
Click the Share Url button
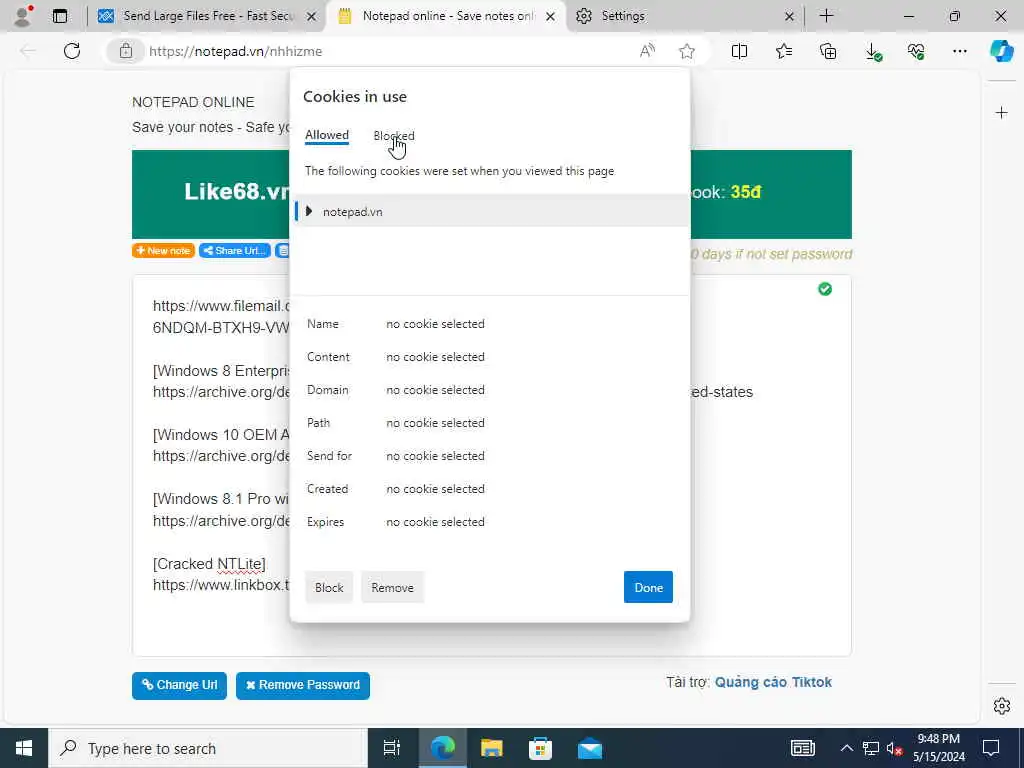pyautogui.click(x=234, y=251)
